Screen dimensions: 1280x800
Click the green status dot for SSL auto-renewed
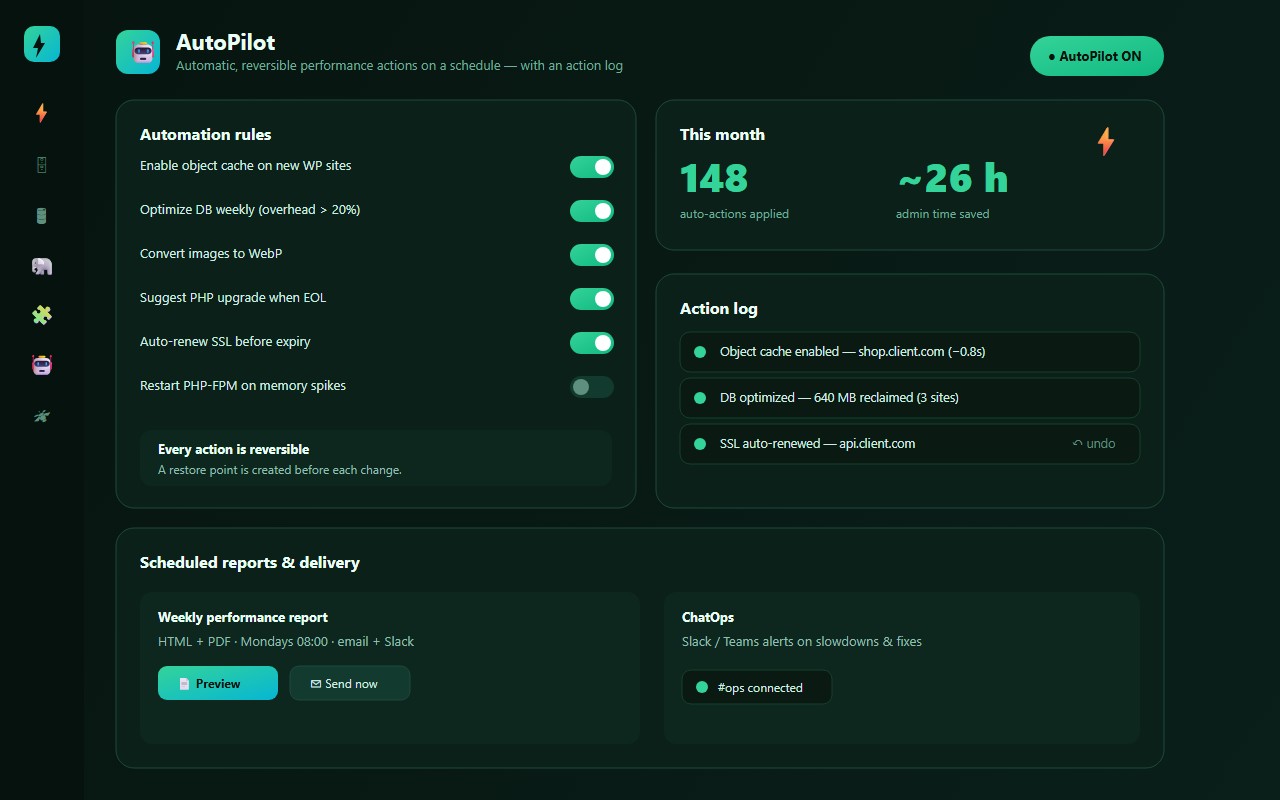700,444
